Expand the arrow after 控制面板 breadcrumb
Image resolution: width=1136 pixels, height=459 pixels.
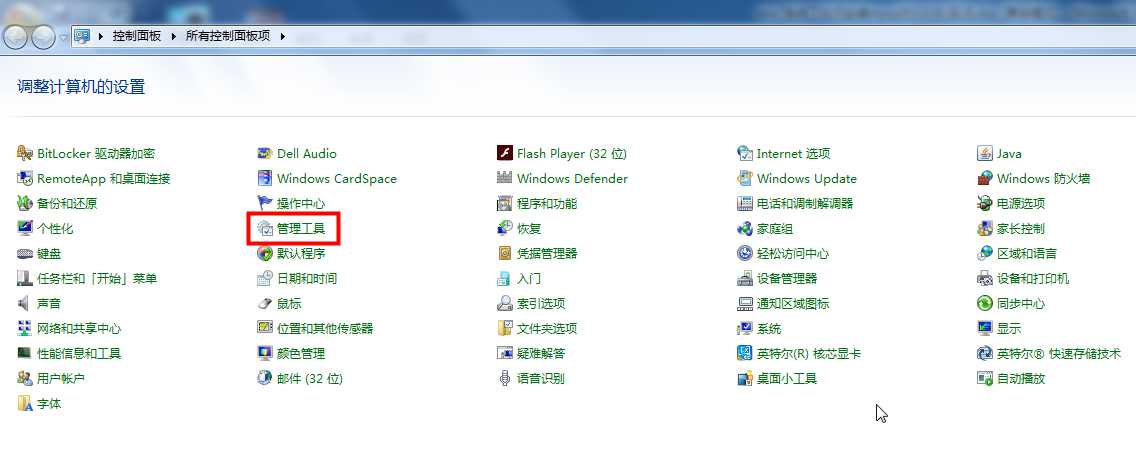pos(174,35)
